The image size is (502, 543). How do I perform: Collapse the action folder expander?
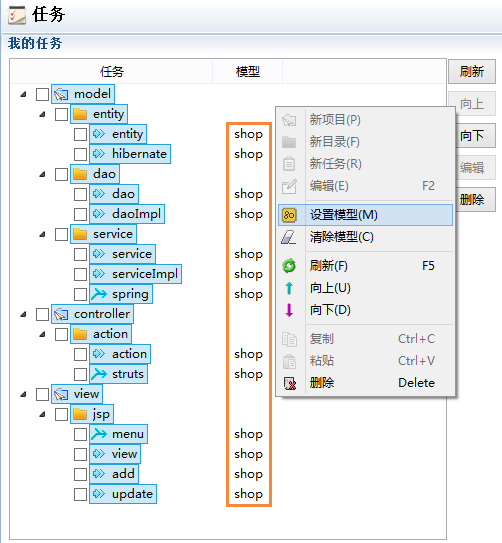pyautogui.click(x=42, y=334)
